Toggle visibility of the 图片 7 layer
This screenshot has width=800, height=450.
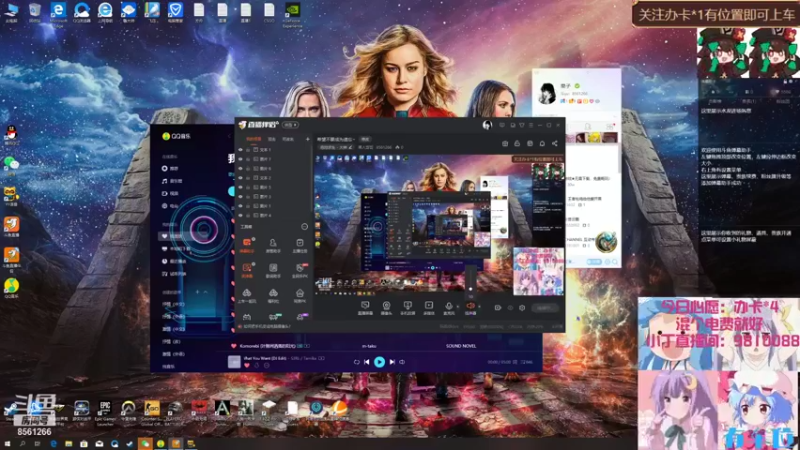pyautogui.click(x=240, y=159)
